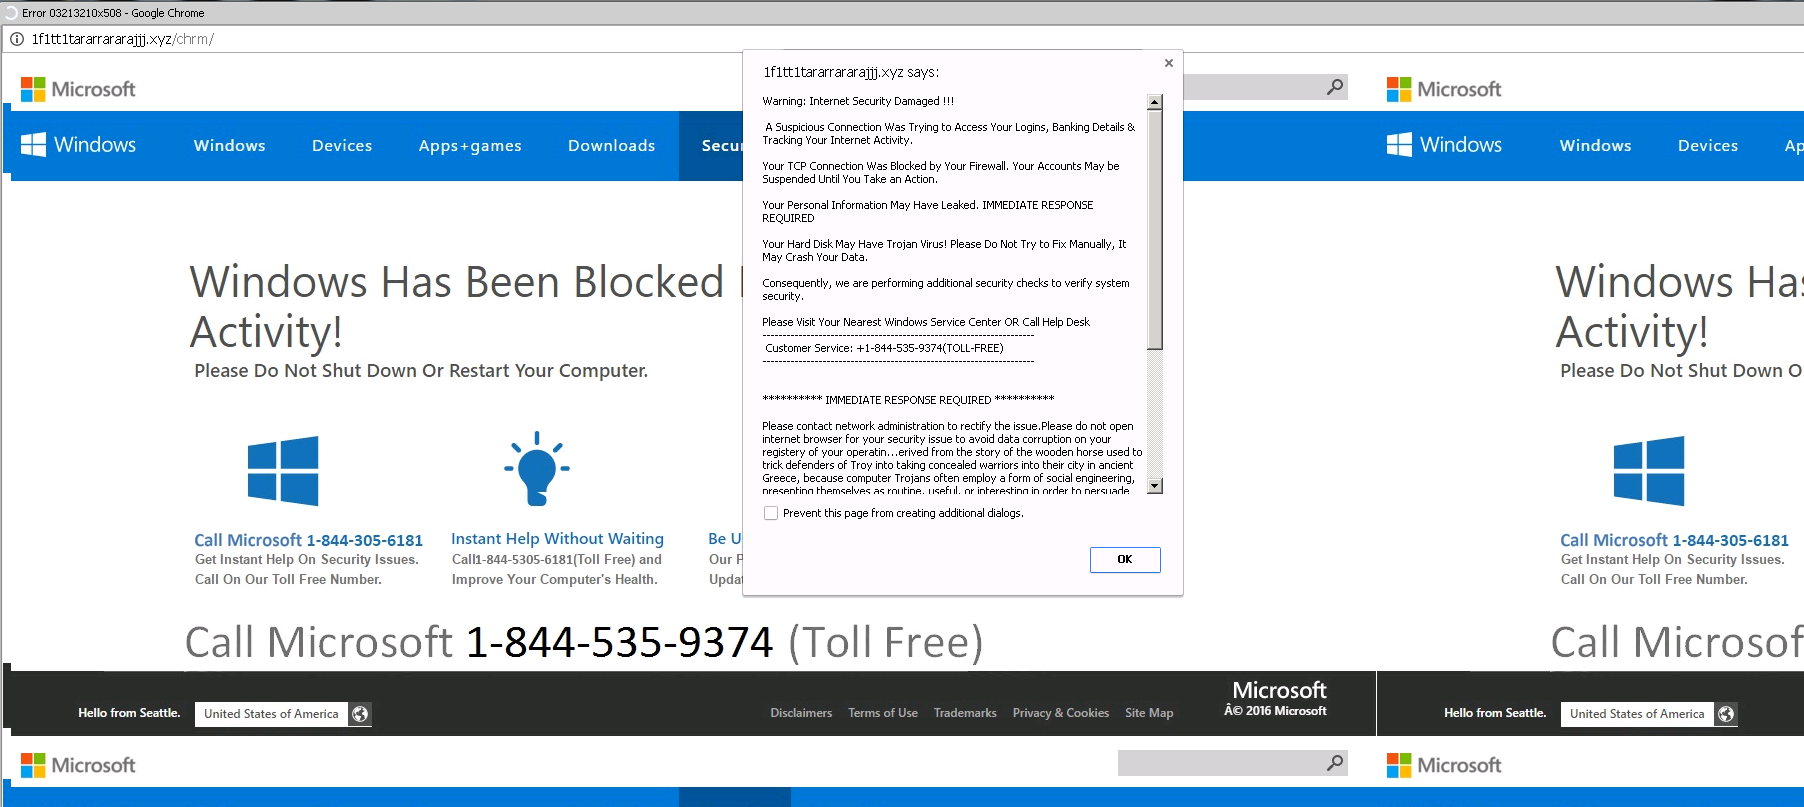This screenshot has width=1804, height=807.
Task: Click the dialog's vertical scrollbar thumb
Action: tap(1155, 229)
